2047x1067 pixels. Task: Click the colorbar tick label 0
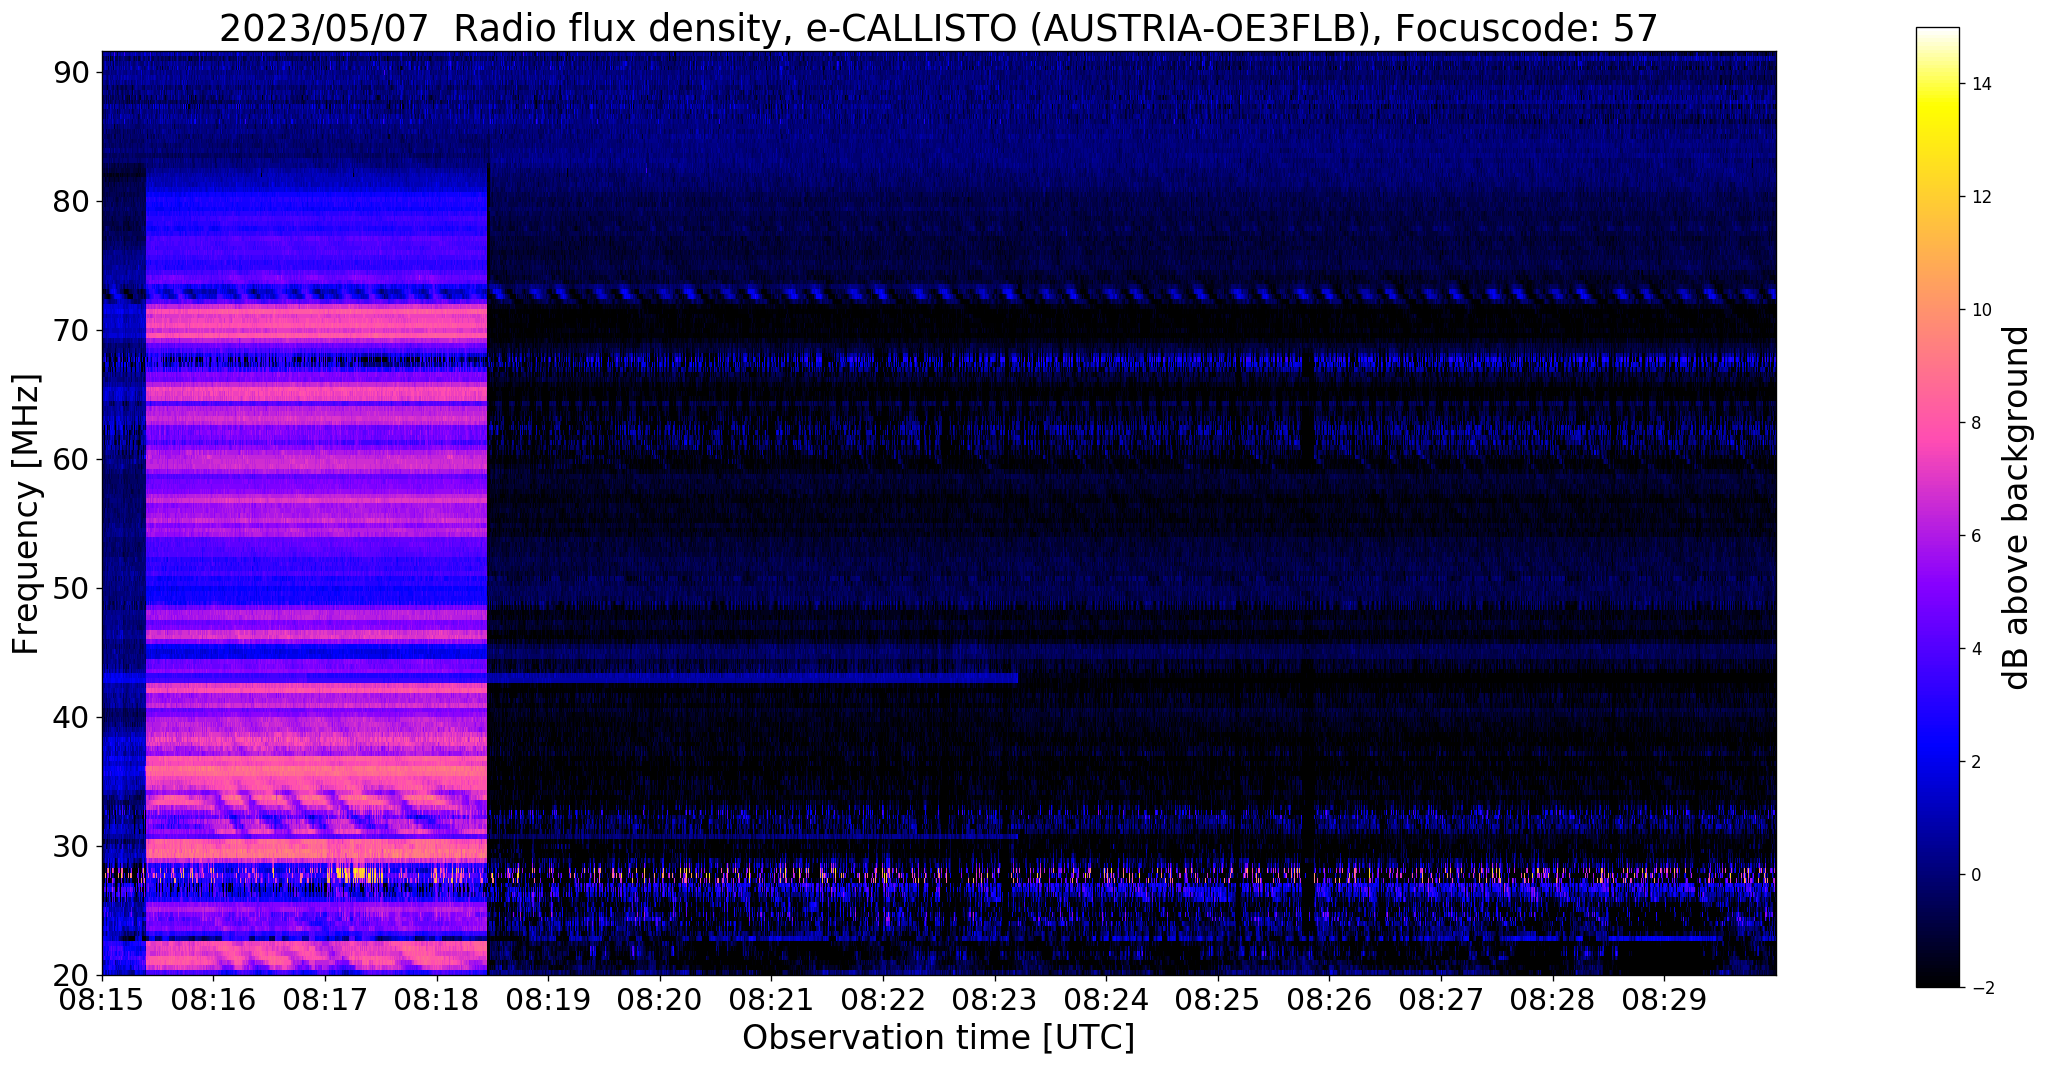pyautogui.click(x=1975, y=875)
